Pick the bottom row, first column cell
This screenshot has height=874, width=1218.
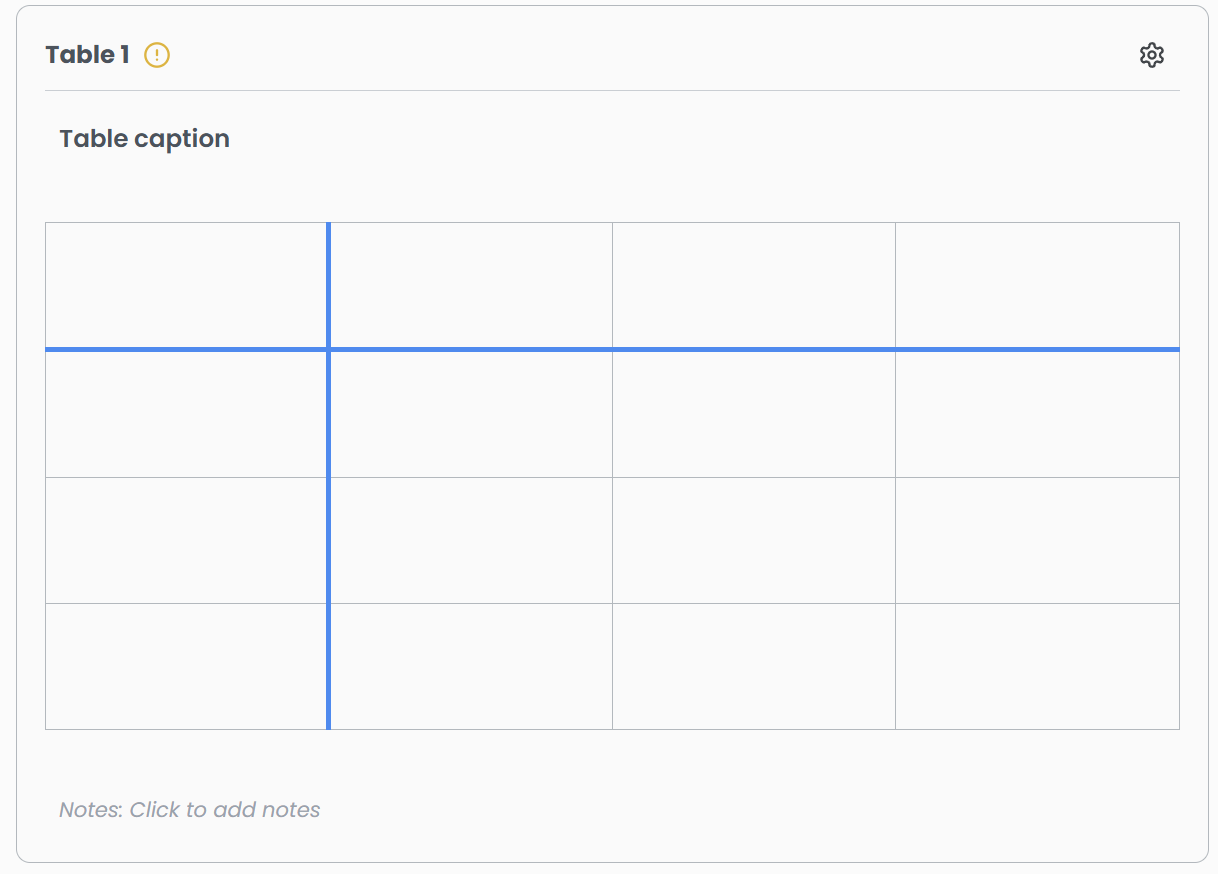[x=186, y=666]
